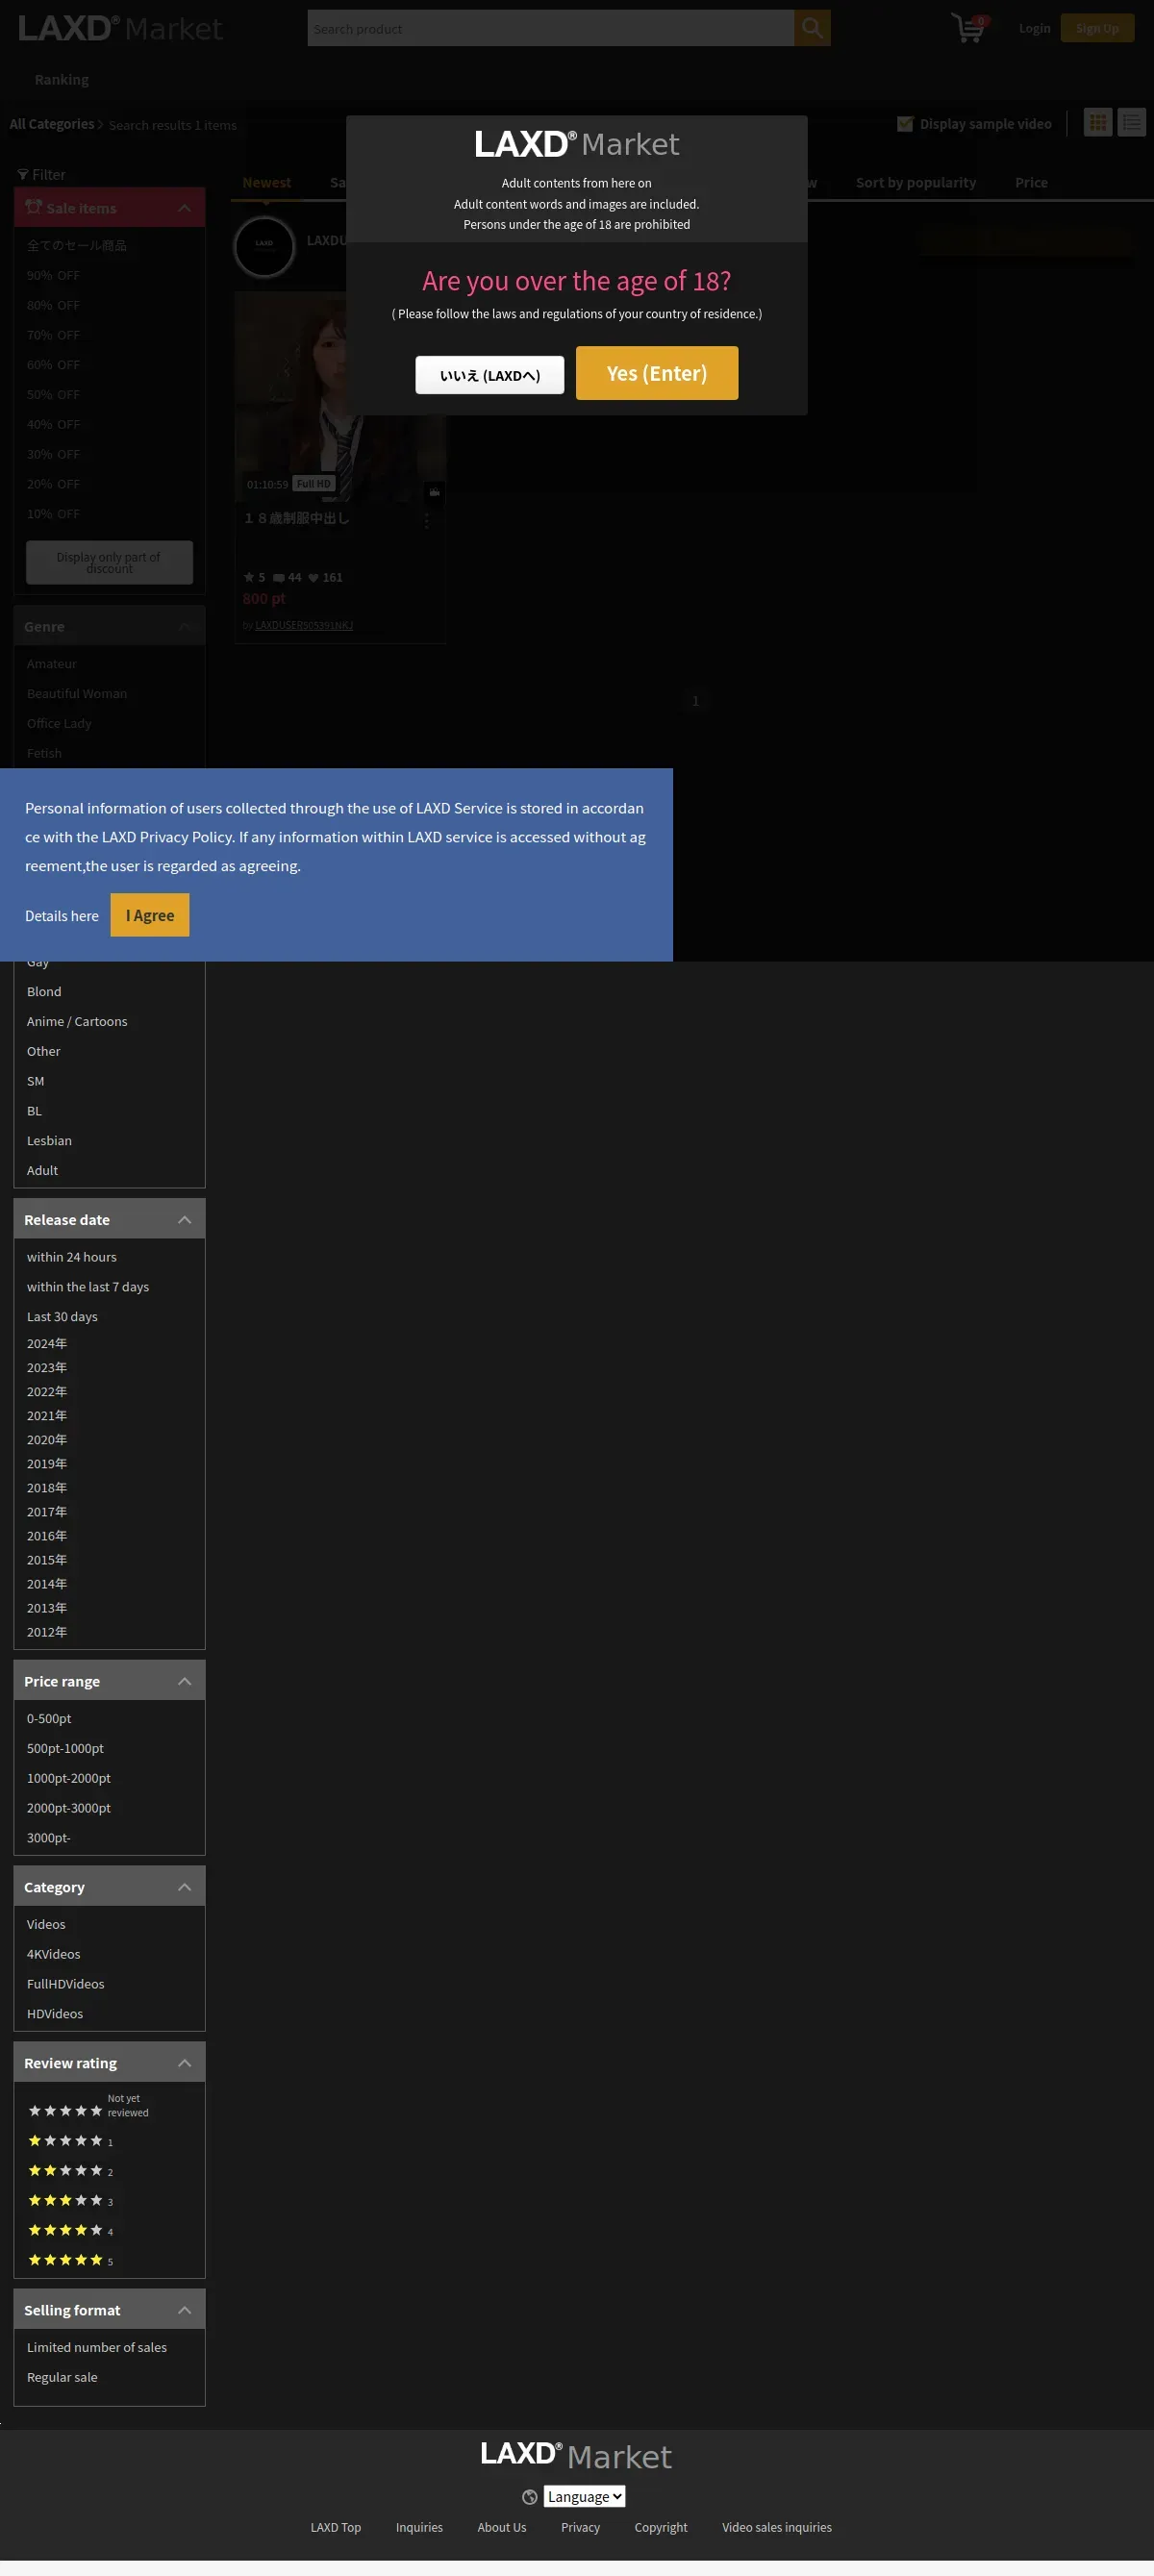This screenshot has height=2576, width=1154.
Task: Click Display only part of discount button
Action: click(109, 563)
